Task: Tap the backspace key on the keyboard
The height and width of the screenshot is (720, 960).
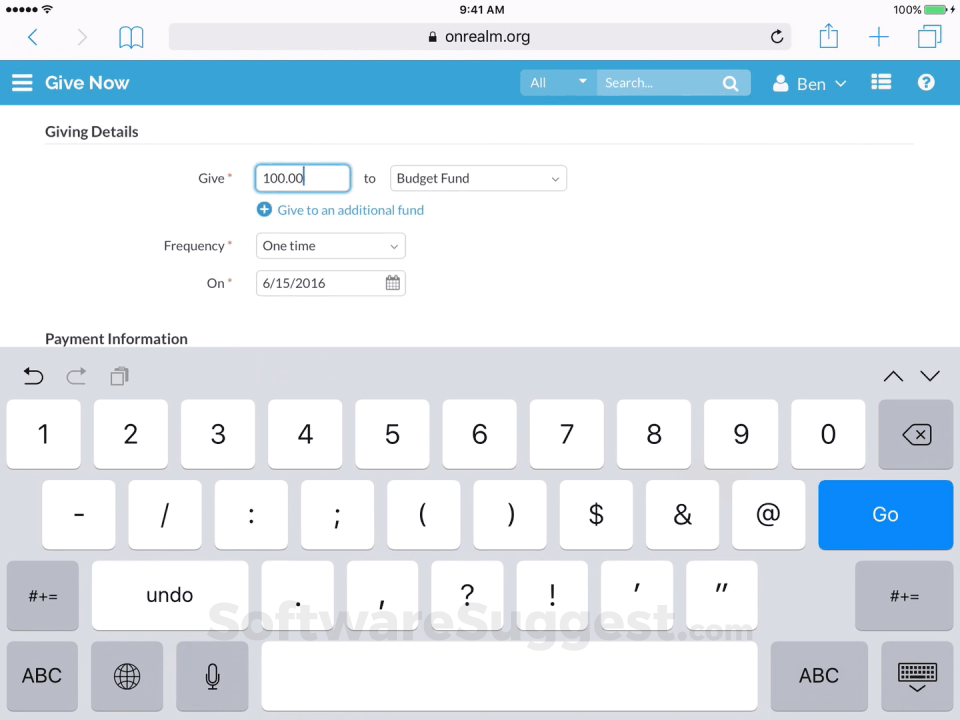Action: (916, 434)
